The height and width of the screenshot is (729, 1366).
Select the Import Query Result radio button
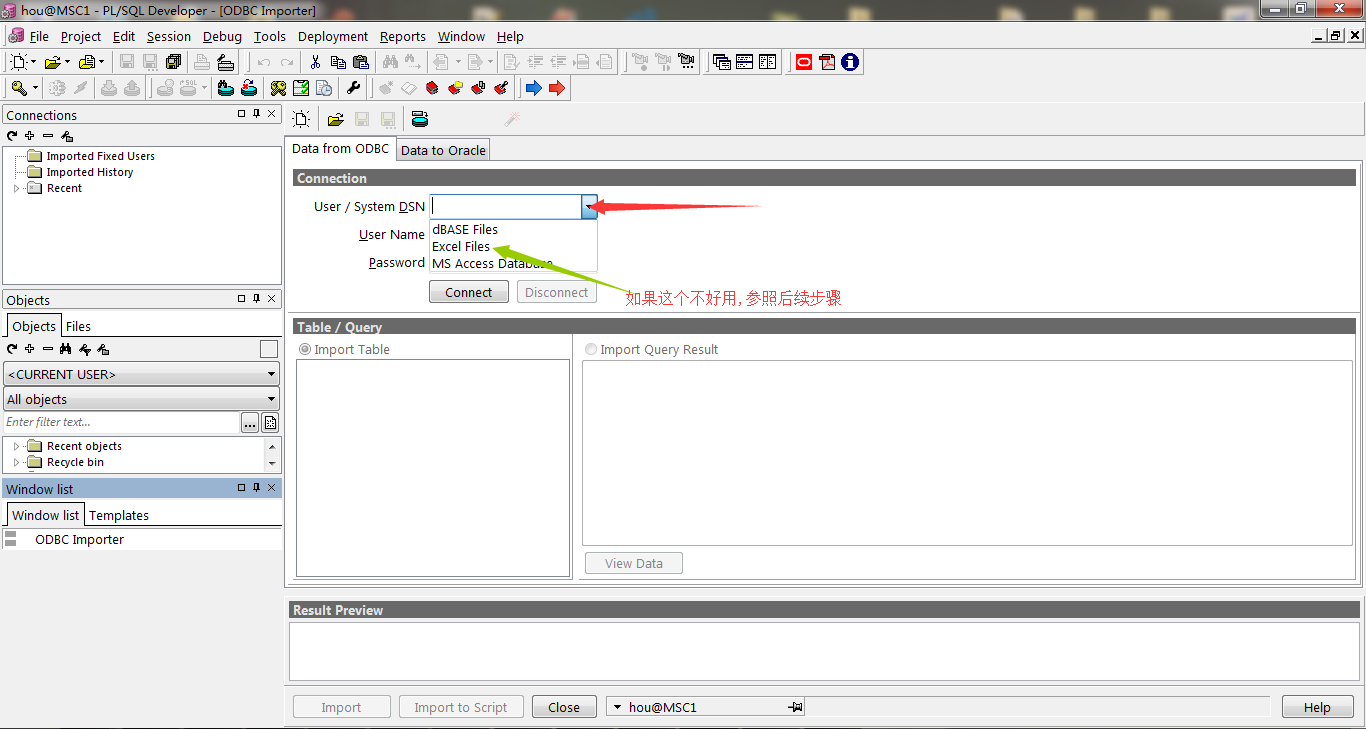[x=590, y=349]
